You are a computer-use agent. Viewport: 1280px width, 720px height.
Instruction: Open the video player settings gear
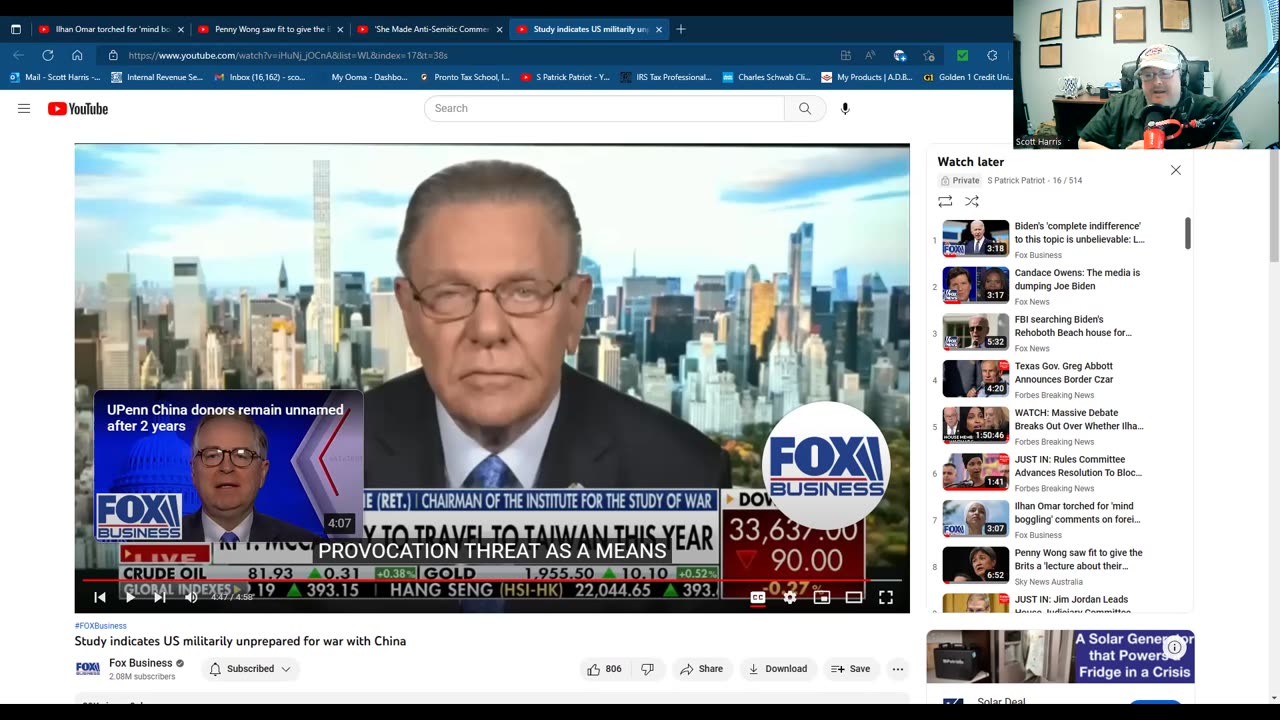pos(790,597)
